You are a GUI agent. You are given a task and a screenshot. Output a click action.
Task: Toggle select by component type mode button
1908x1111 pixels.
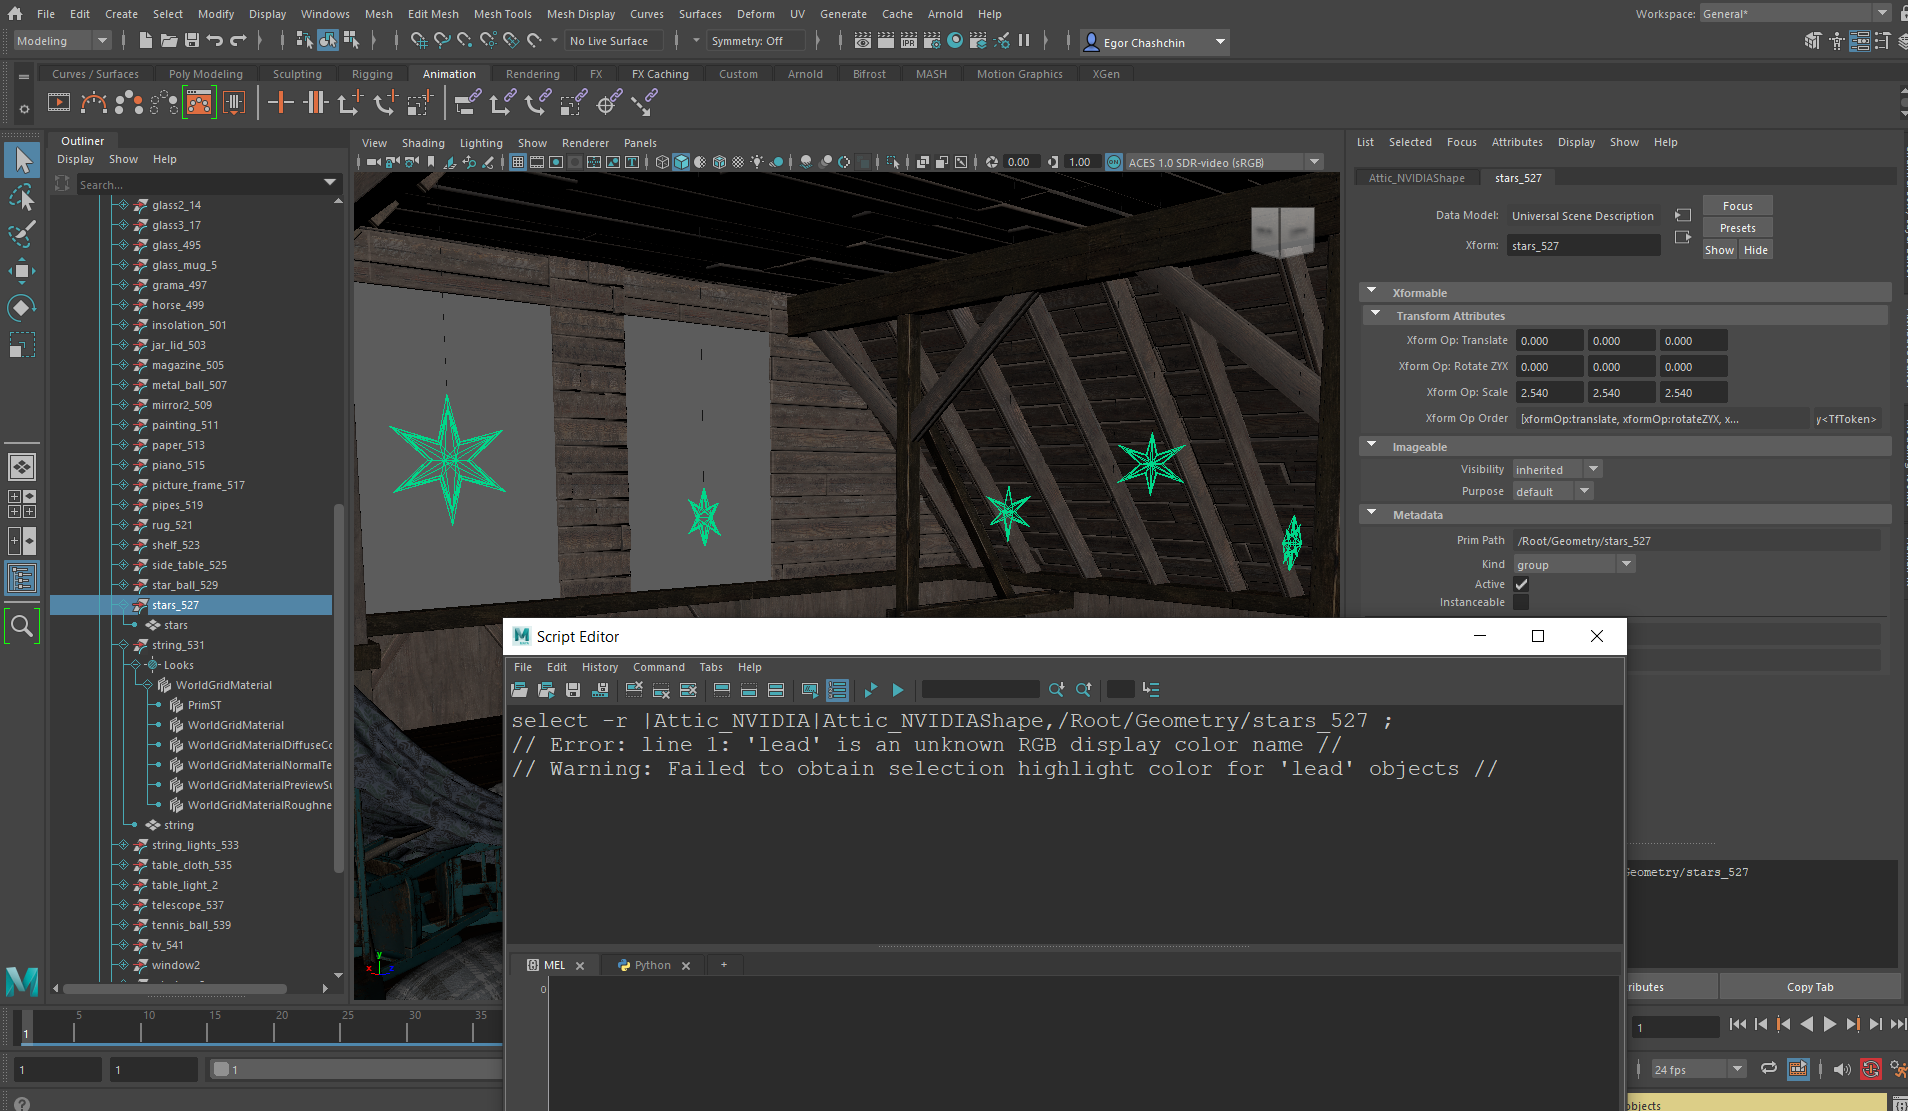coord(351,41)
